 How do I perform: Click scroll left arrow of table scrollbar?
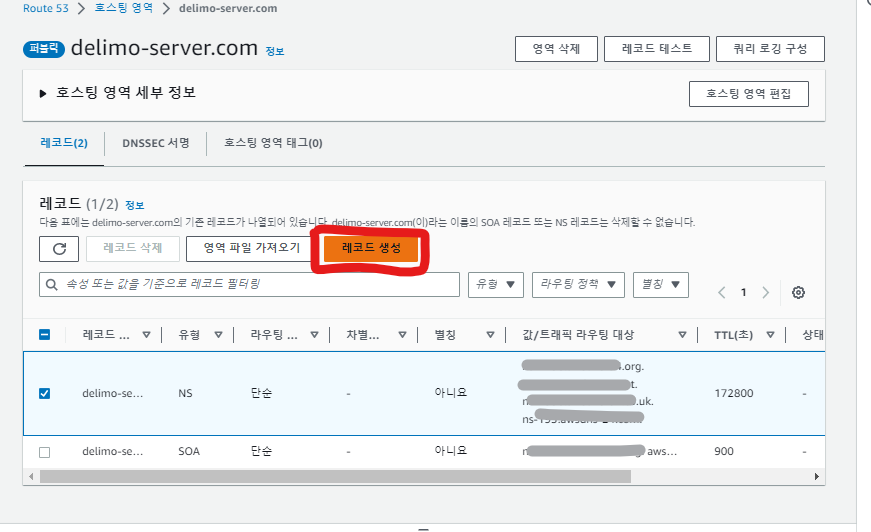coord(31,476)
